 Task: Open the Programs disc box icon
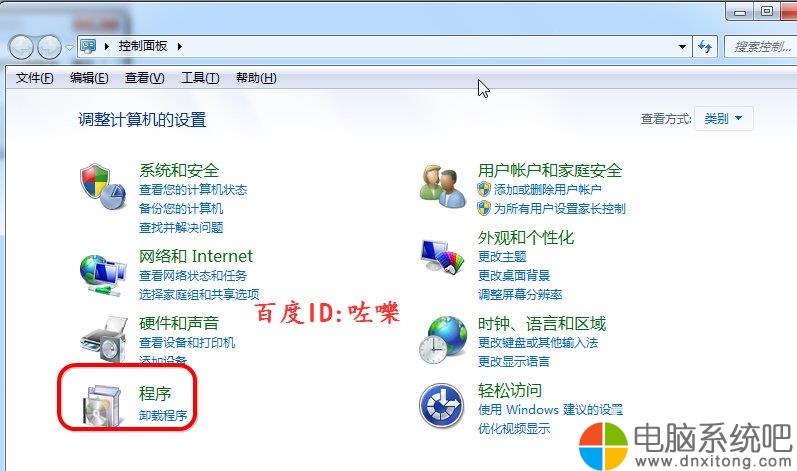click(x=103, y=405)
